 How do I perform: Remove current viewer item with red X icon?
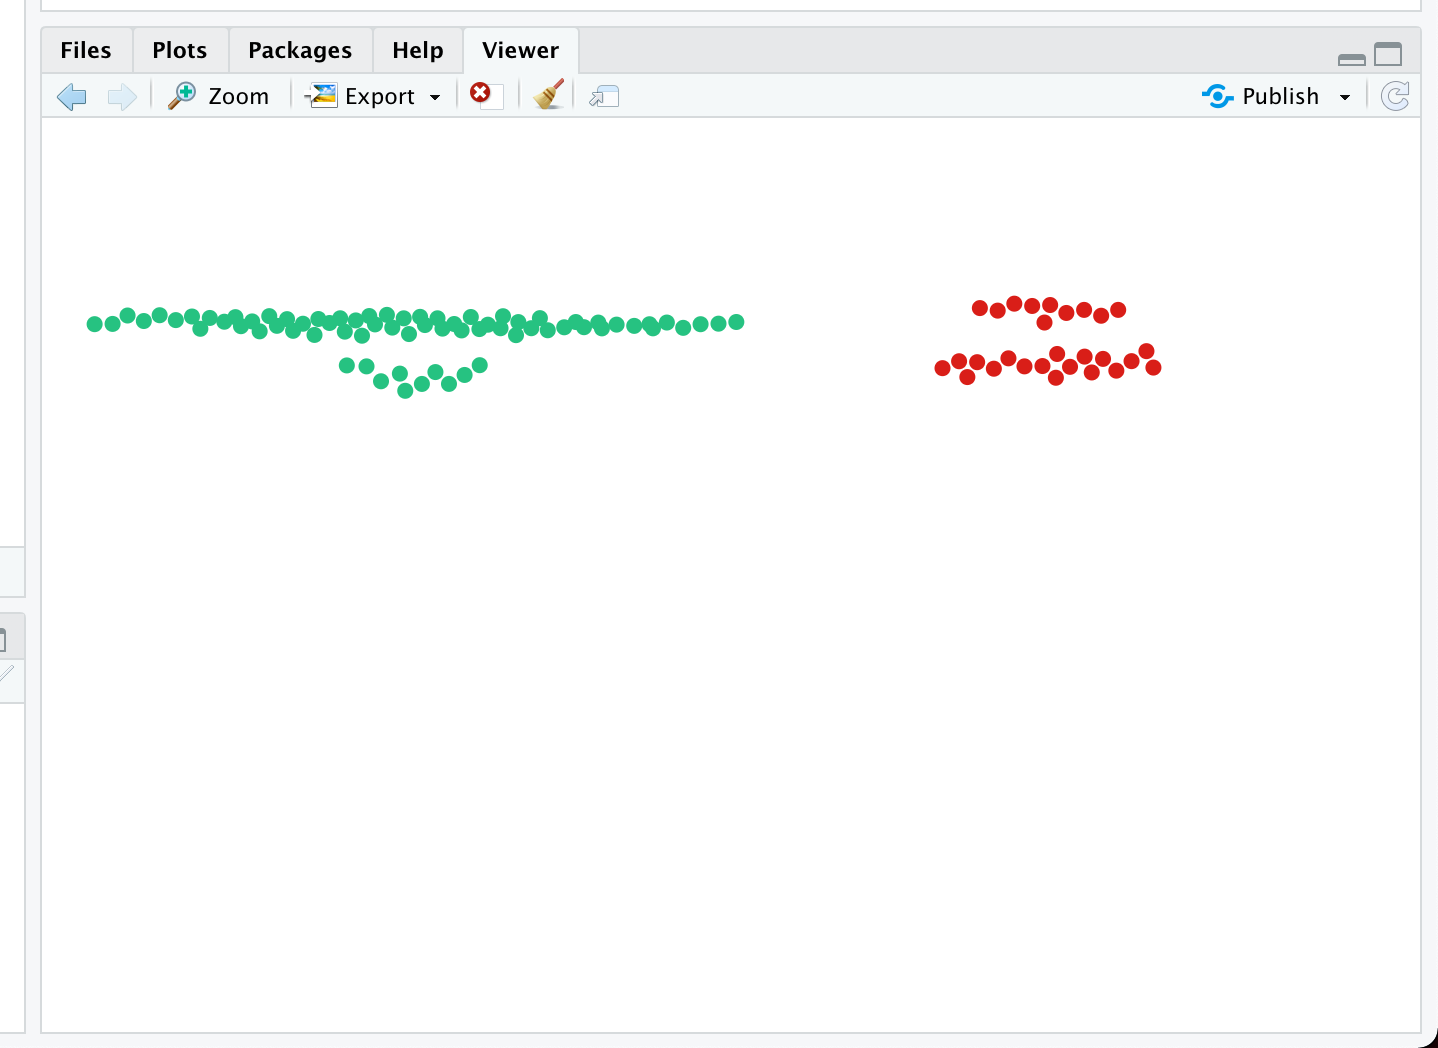(x=483, y=94)
